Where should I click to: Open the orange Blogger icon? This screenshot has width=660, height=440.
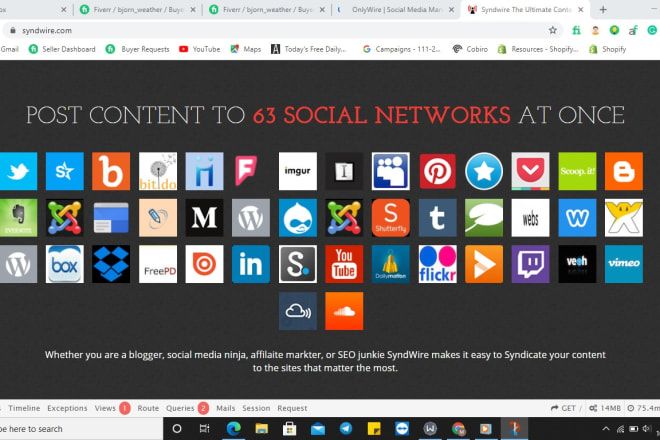(x=624, y=171)
